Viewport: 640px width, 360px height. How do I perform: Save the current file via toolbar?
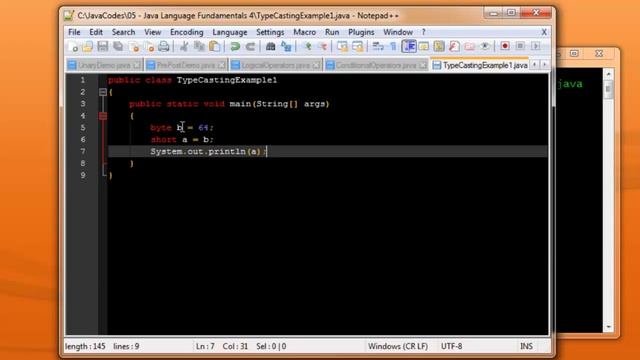click(x=102, y=47)
